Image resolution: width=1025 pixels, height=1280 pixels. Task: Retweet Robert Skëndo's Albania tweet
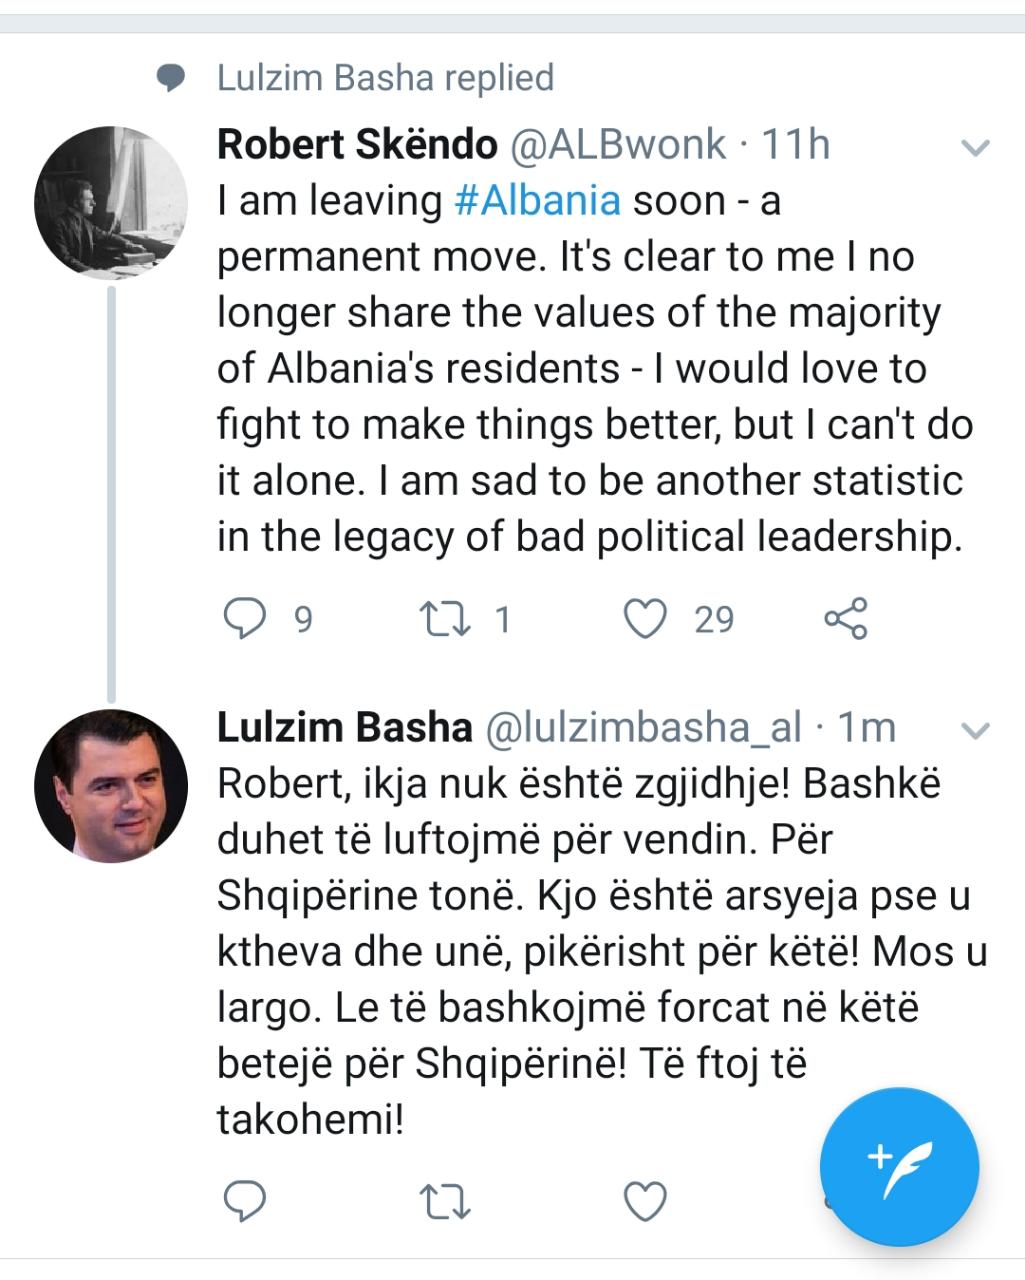446,620
